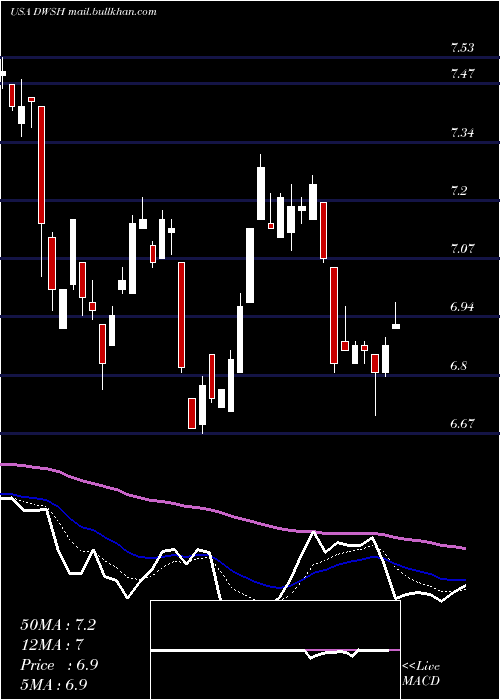
Task: Click the 12MA : 7 readout
Action: click(x=52, y=645)
